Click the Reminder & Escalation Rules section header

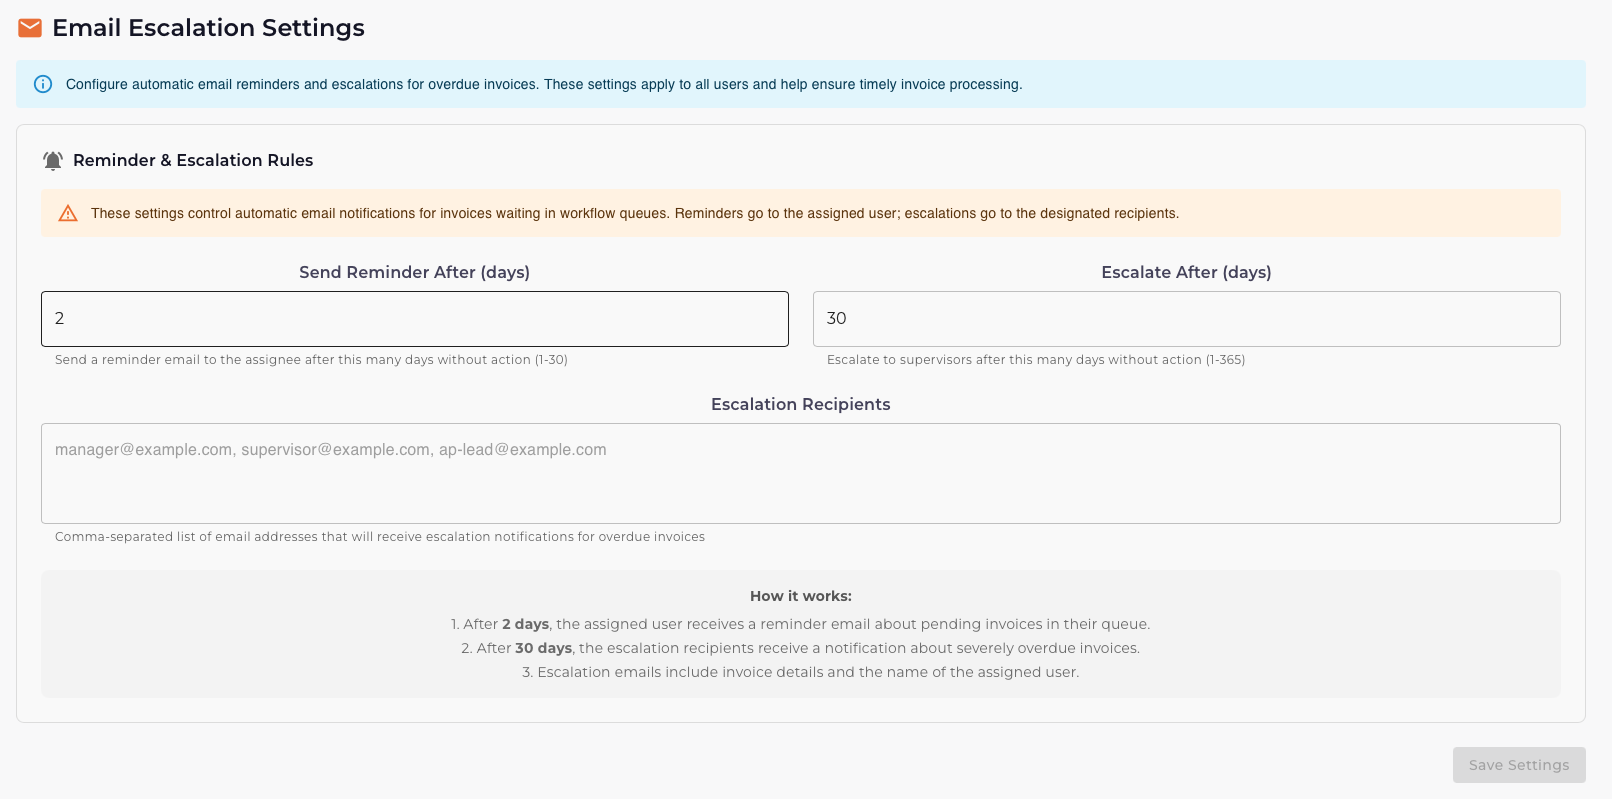coord(192,160)
